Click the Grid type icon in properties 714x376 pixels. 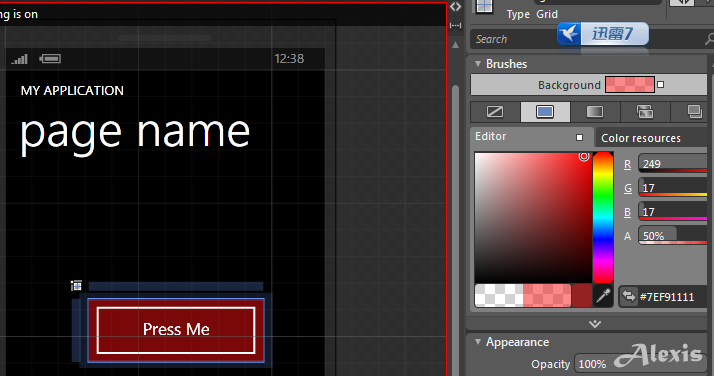click(484, 6)
